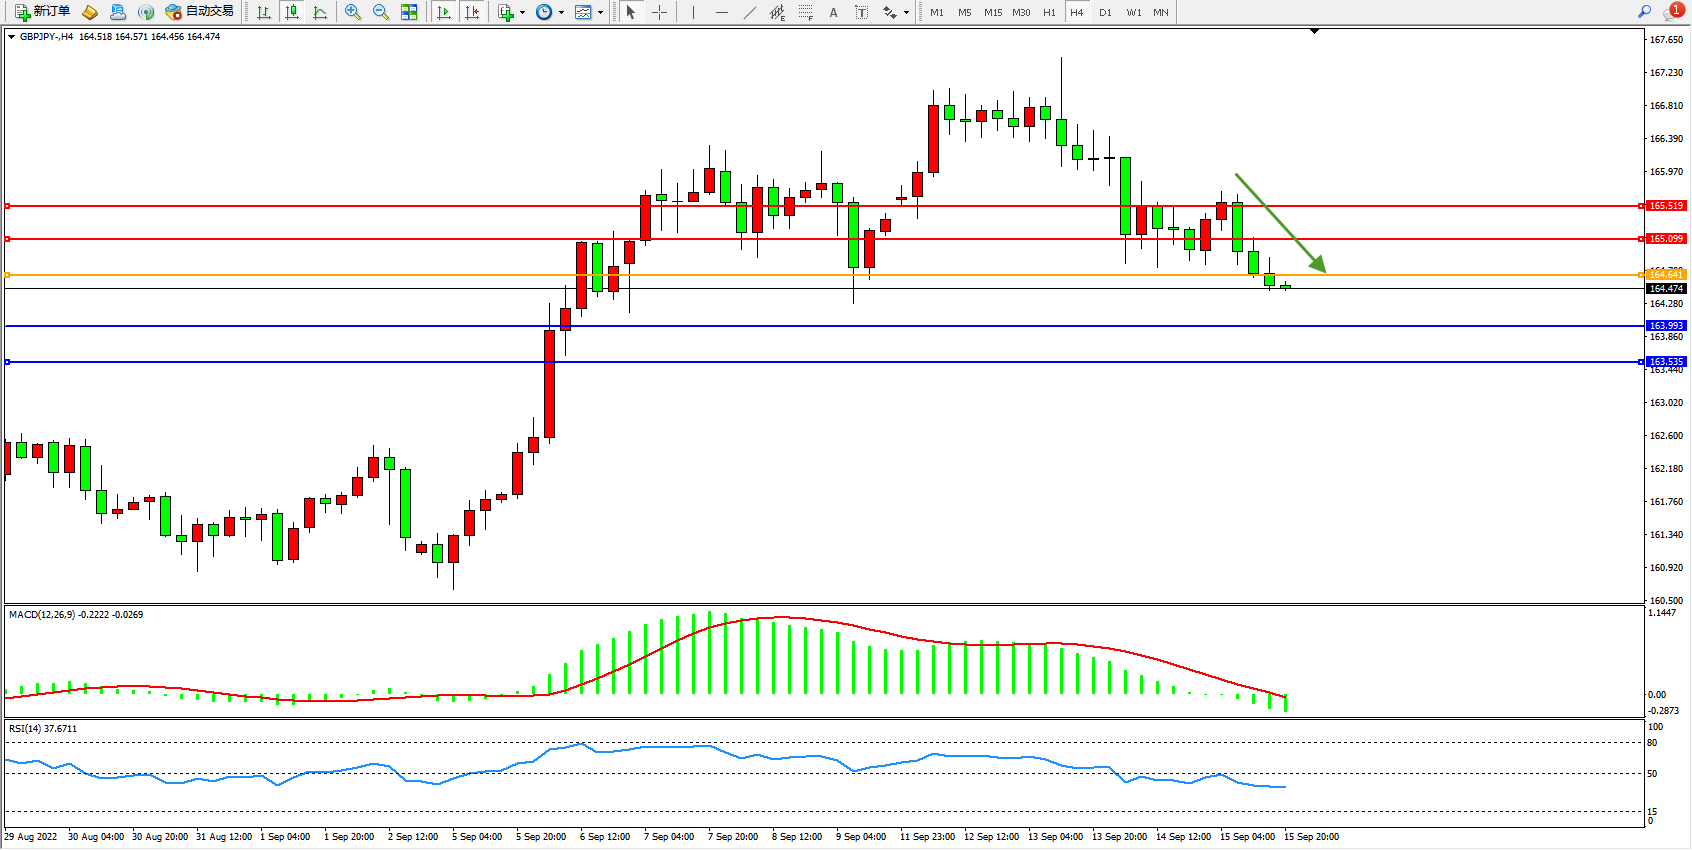Toggle chart shift from right edge
1692x850 pixels.
point(472,12)
